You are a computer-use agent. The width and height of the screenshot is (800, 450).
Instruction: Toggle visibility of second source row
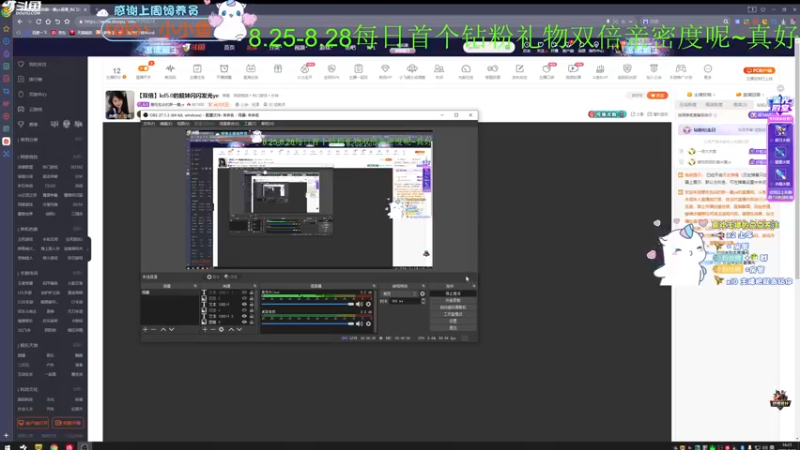(x=244, y=298)
